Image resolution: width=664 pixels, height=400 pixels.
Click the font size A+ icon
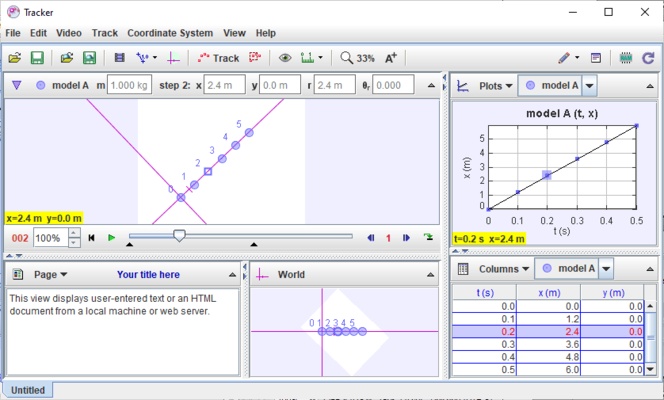(x=391, y=58)
